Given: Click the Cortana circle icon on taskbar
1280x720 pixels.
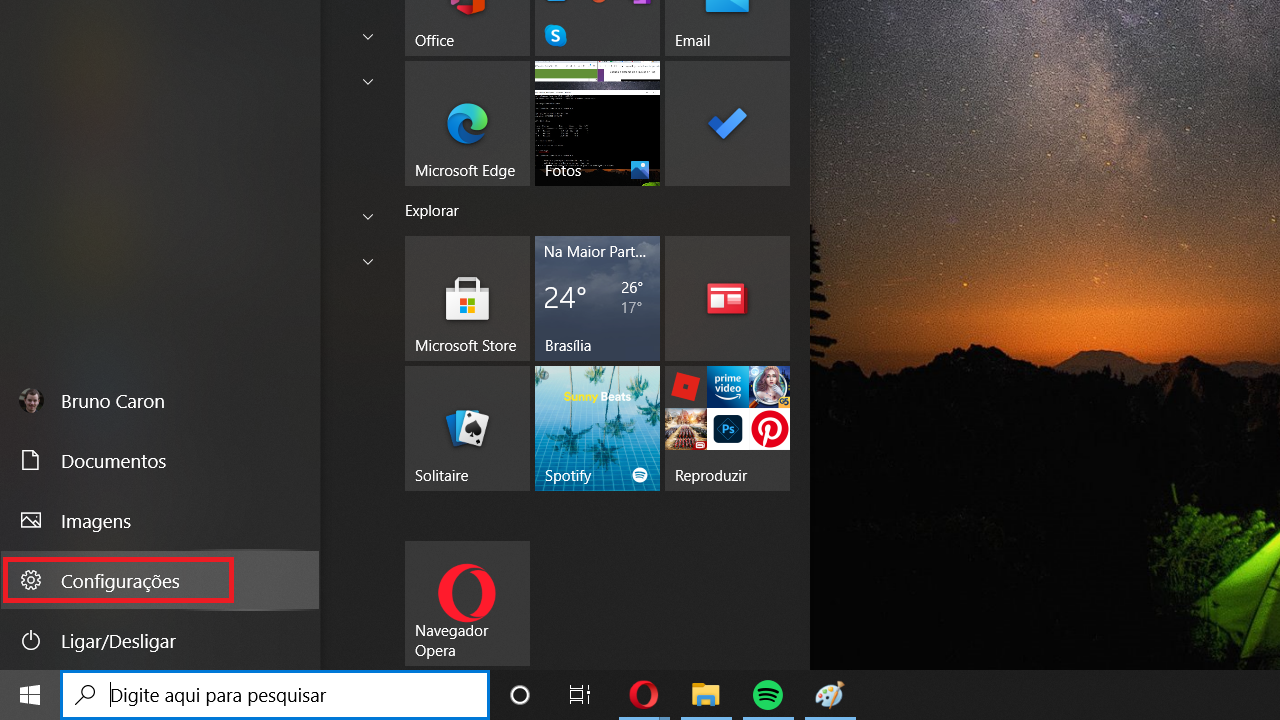Looking at the screenshot, I should [520, 695].
